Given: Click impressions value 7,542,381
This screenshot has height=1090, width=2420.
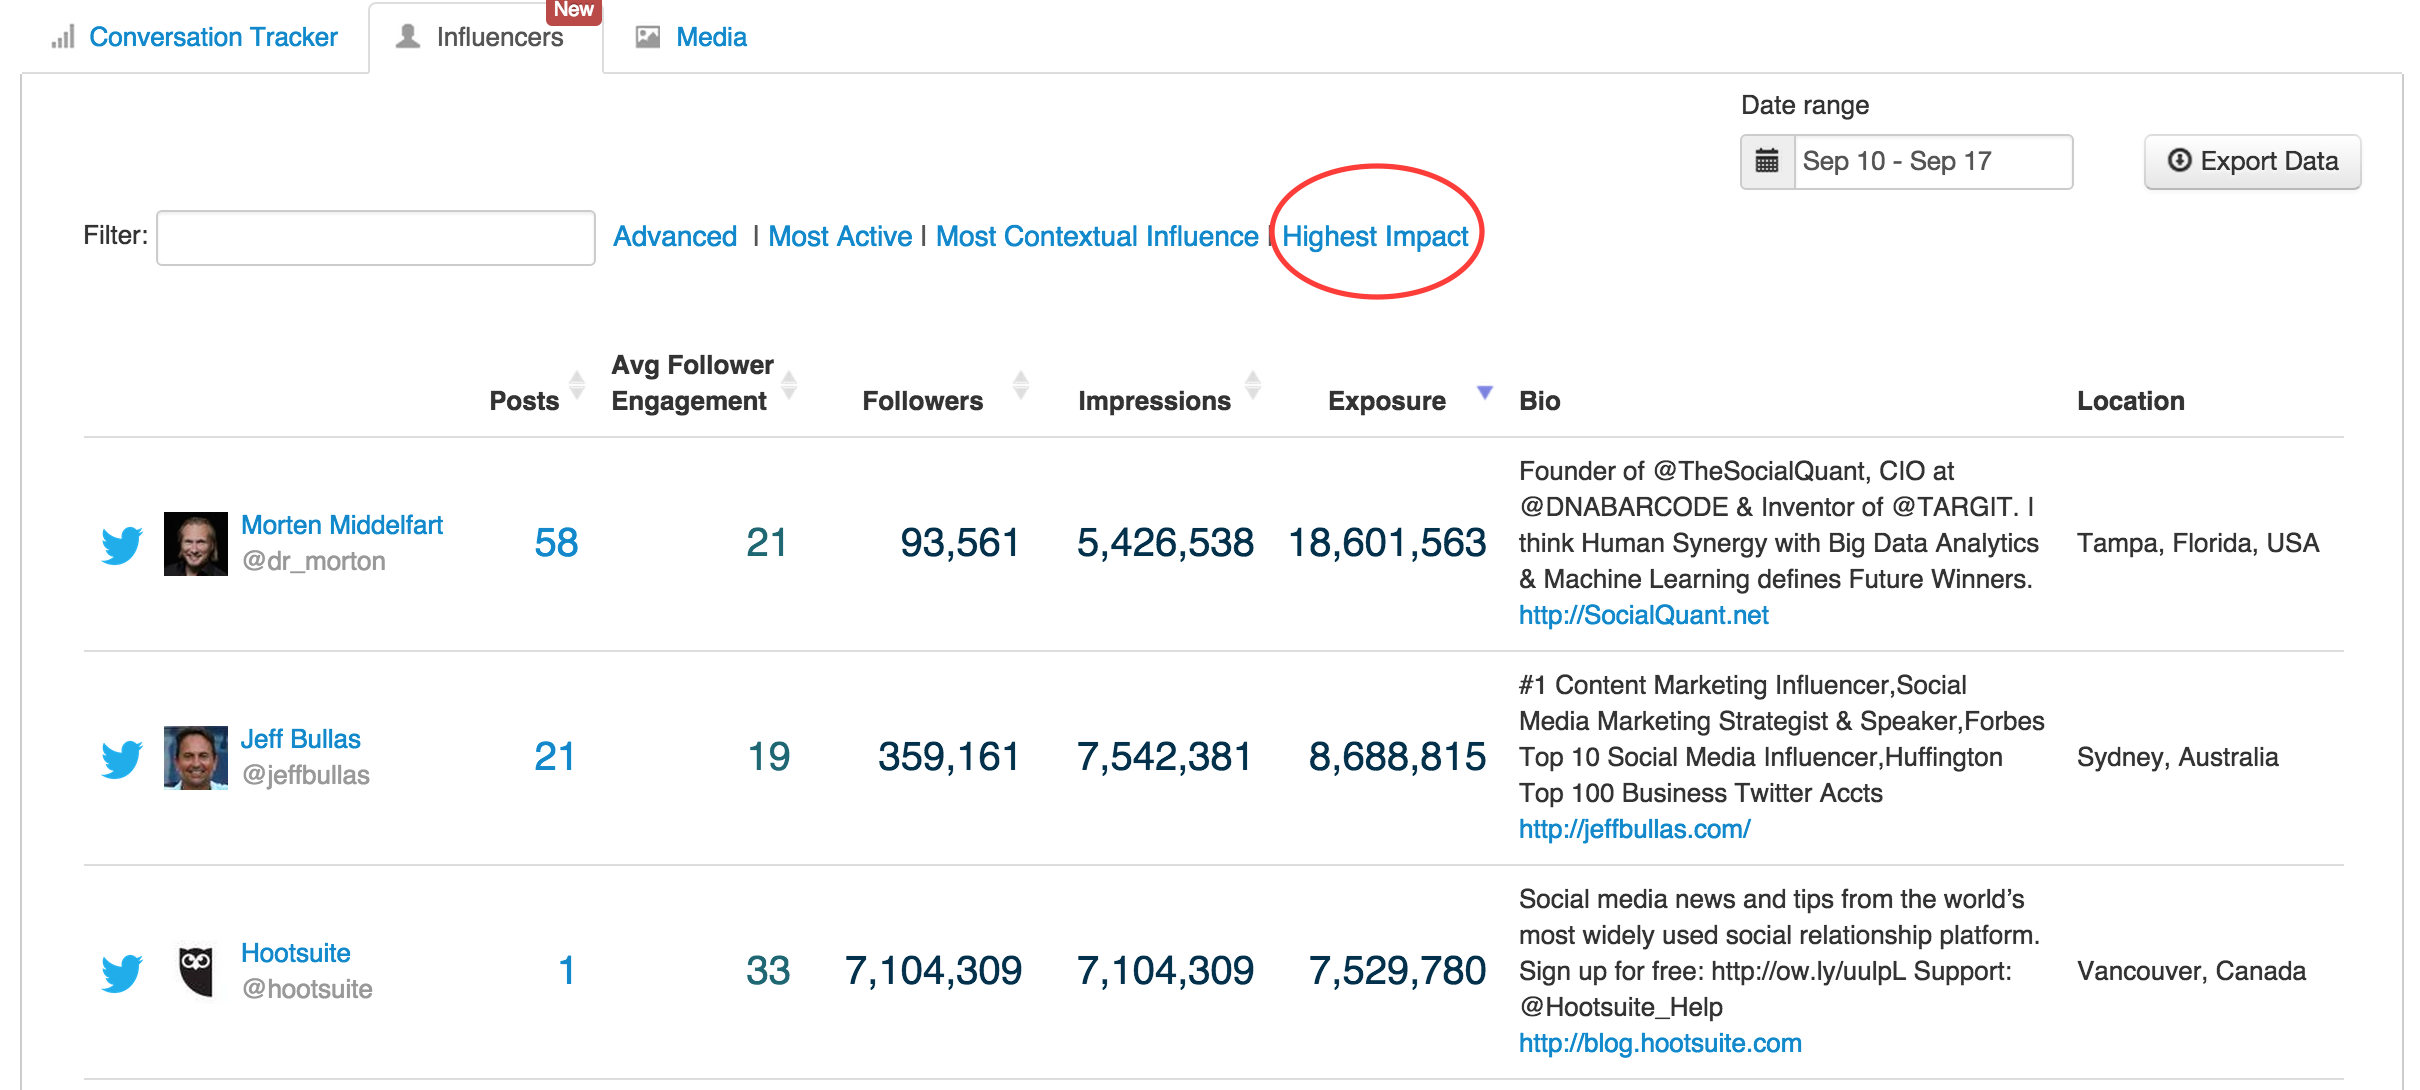Looking at the screenshot, I should tap(1165, 757).
